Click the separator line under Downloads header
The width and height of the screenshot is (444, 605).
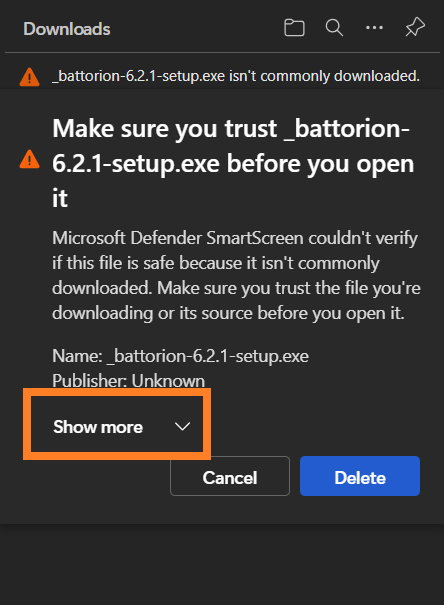click(222, 52)
